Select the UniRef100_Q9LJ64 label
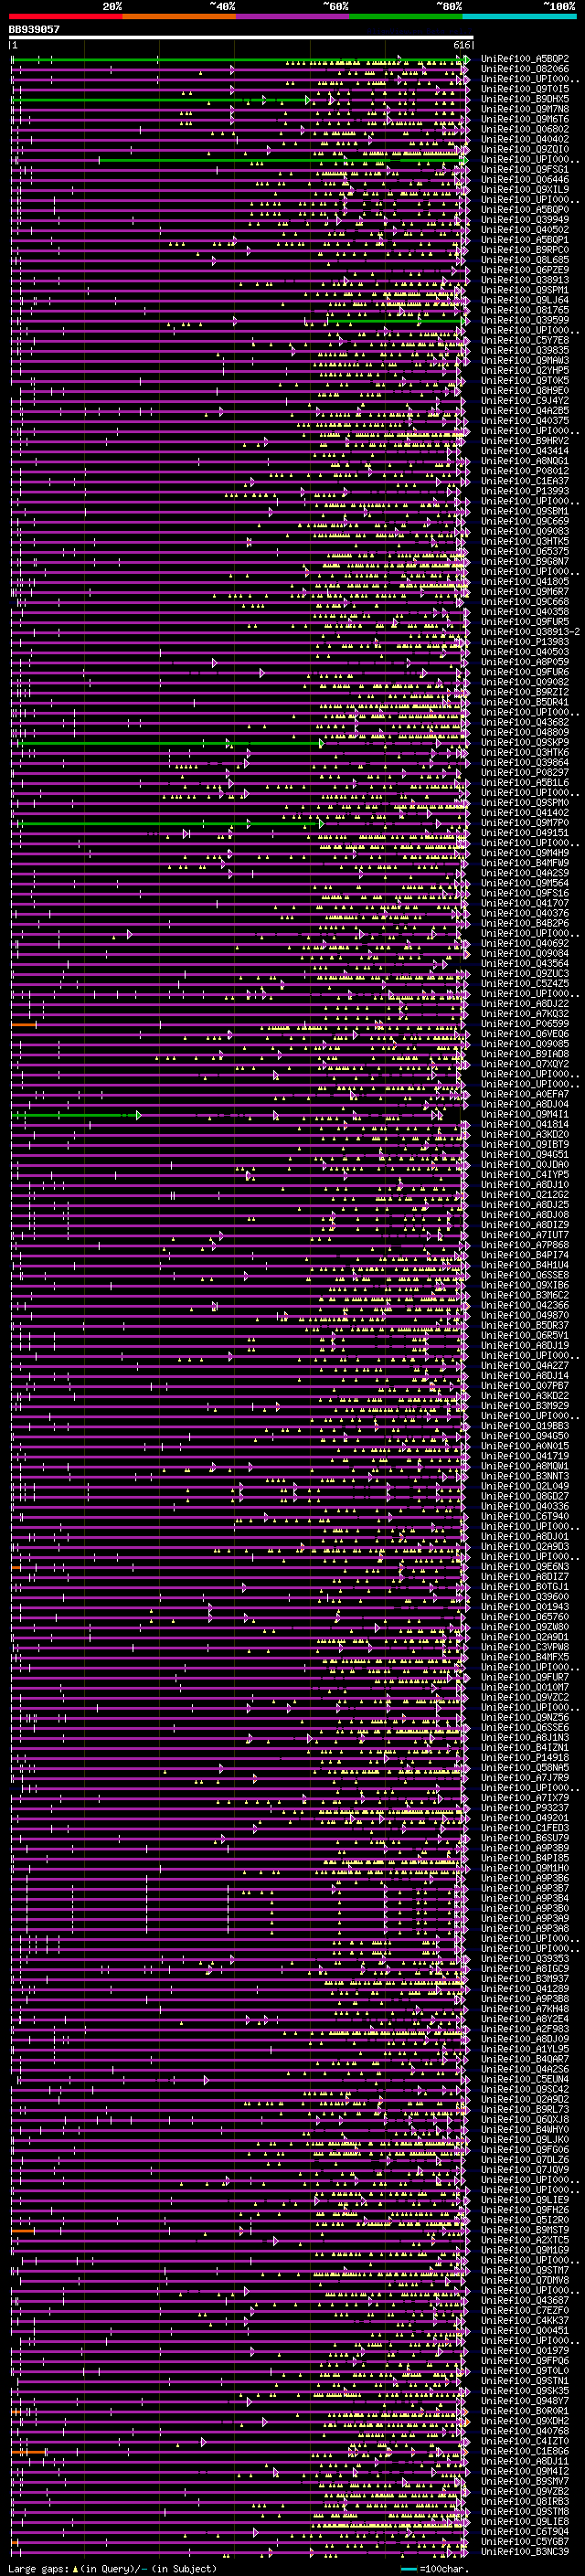The height and width of the screenshot is (2576, 585). point(525,300)
